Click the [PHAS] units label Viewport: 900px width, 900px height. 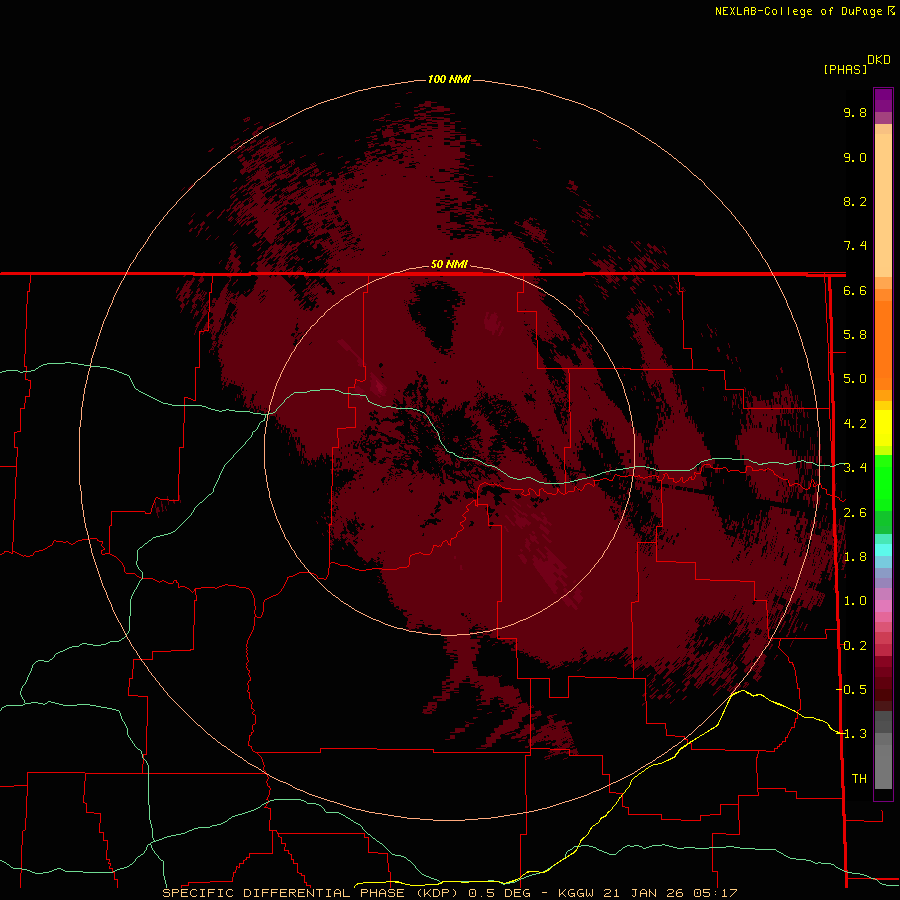tap(845, 69)
